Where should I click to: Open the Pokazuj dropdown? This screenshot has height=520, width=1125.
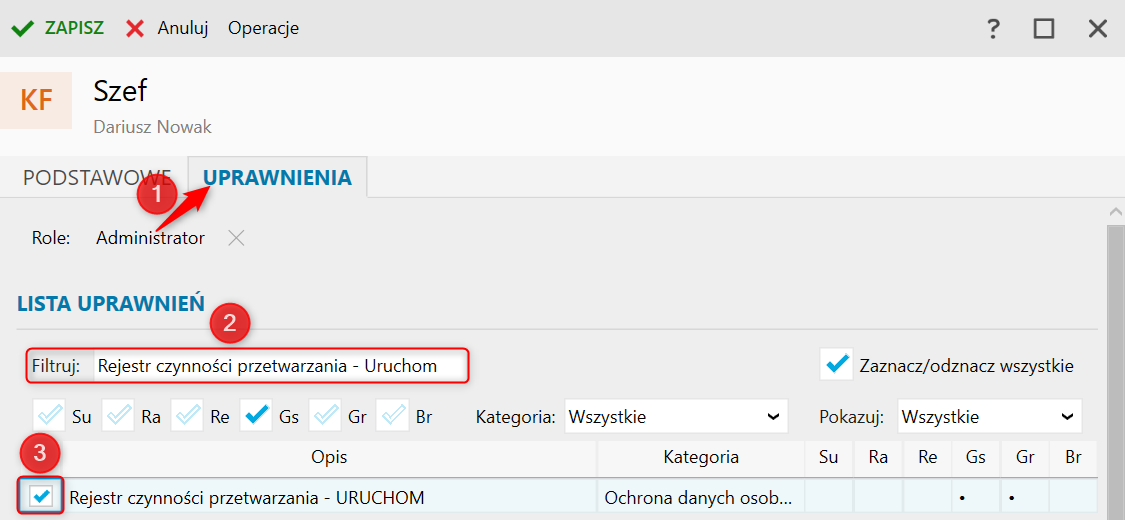pyautogui.click(x=989, y=417)
